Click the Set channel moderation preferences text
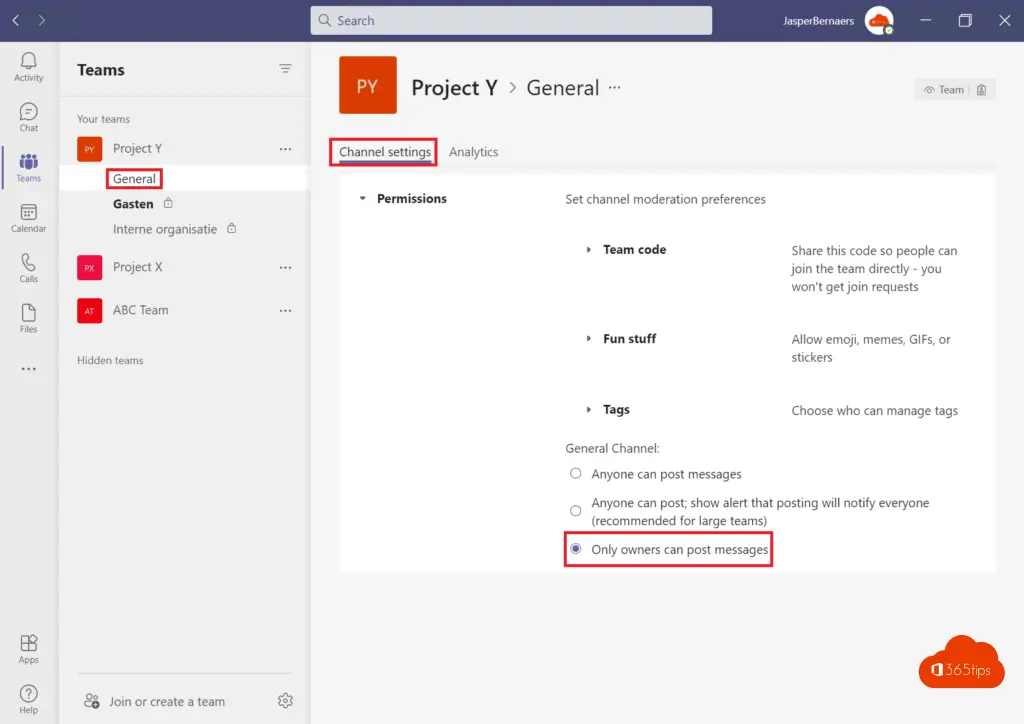Screen dimensions: 1024x724 [x=665, y=199]
